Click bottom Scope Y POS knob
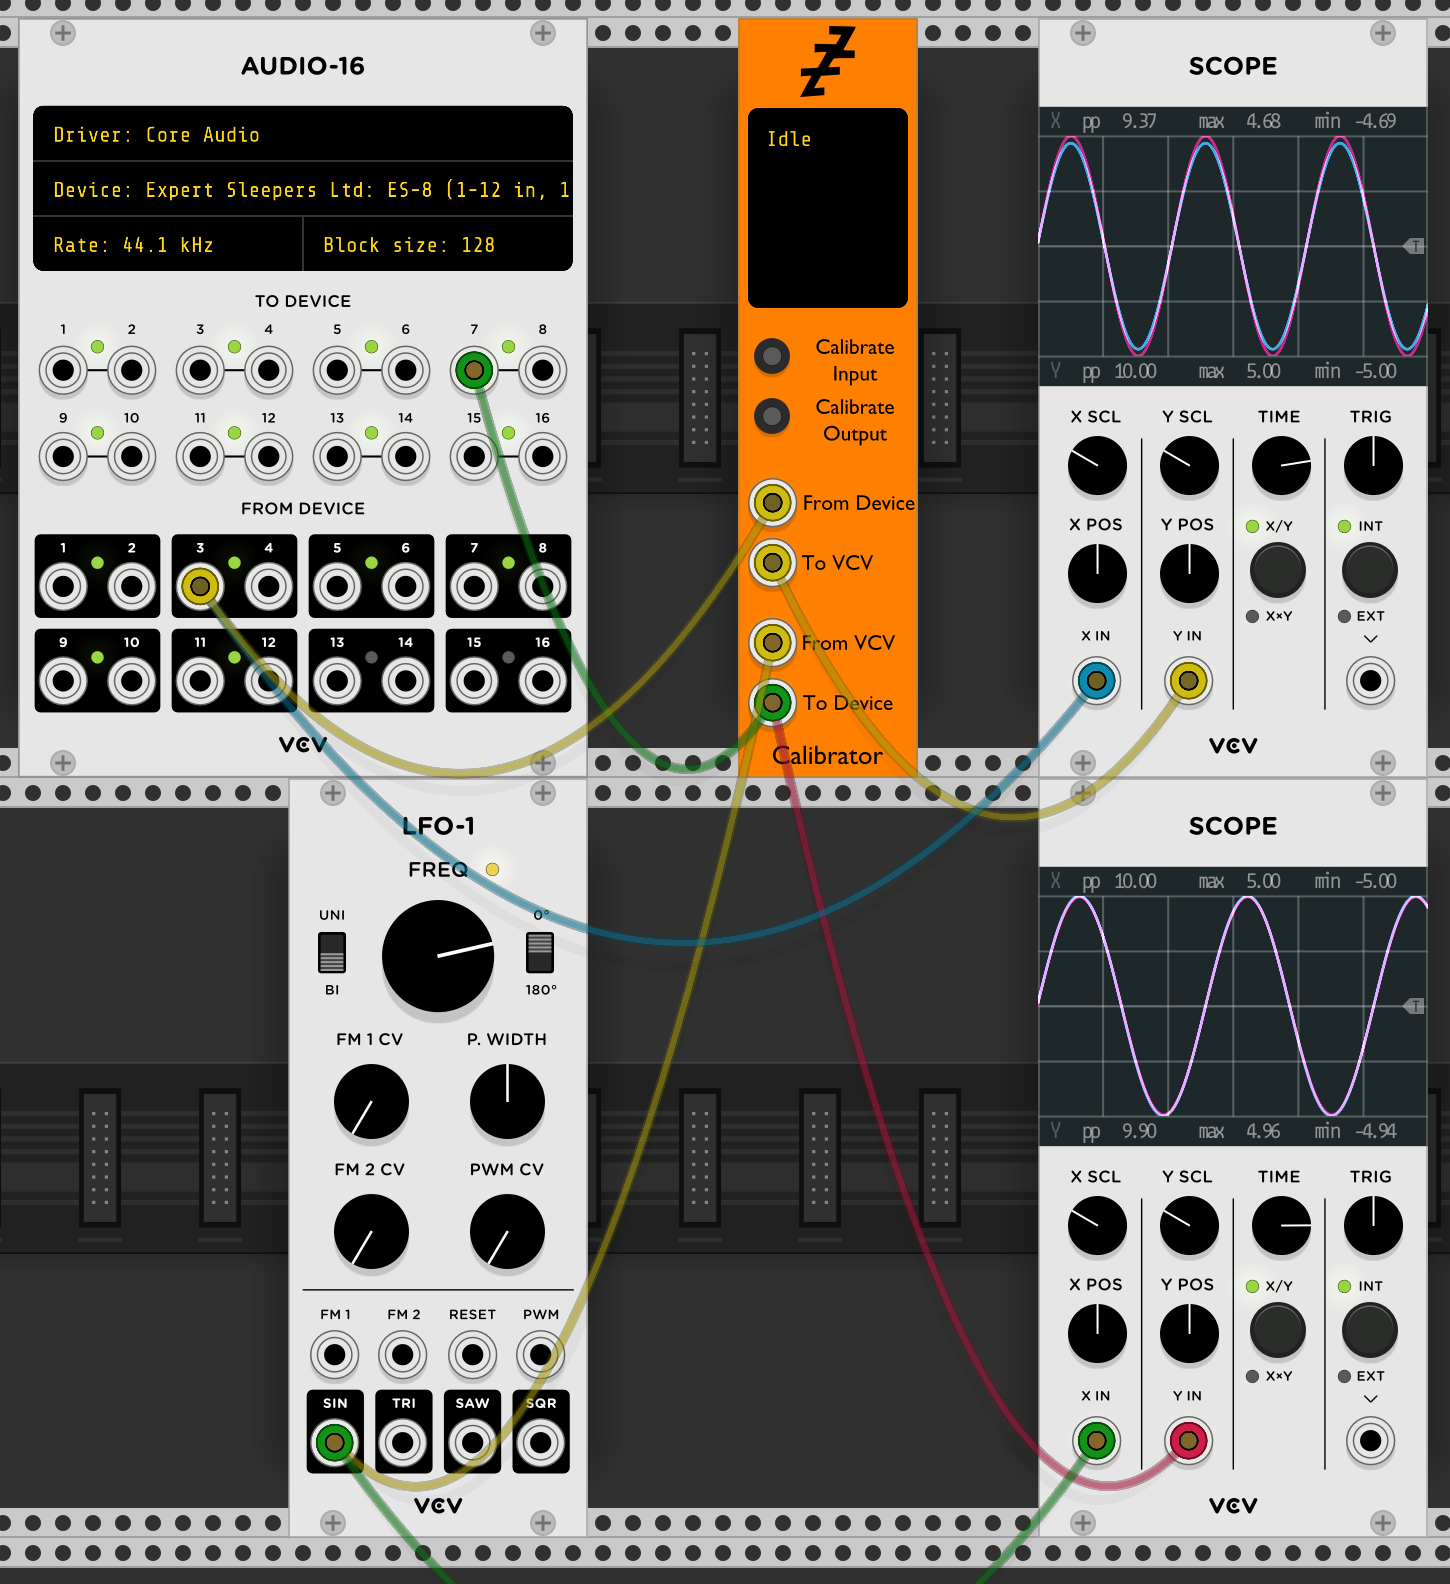Image resolution: width=1450 pixels, height=1584 pixels. 1189,1334
